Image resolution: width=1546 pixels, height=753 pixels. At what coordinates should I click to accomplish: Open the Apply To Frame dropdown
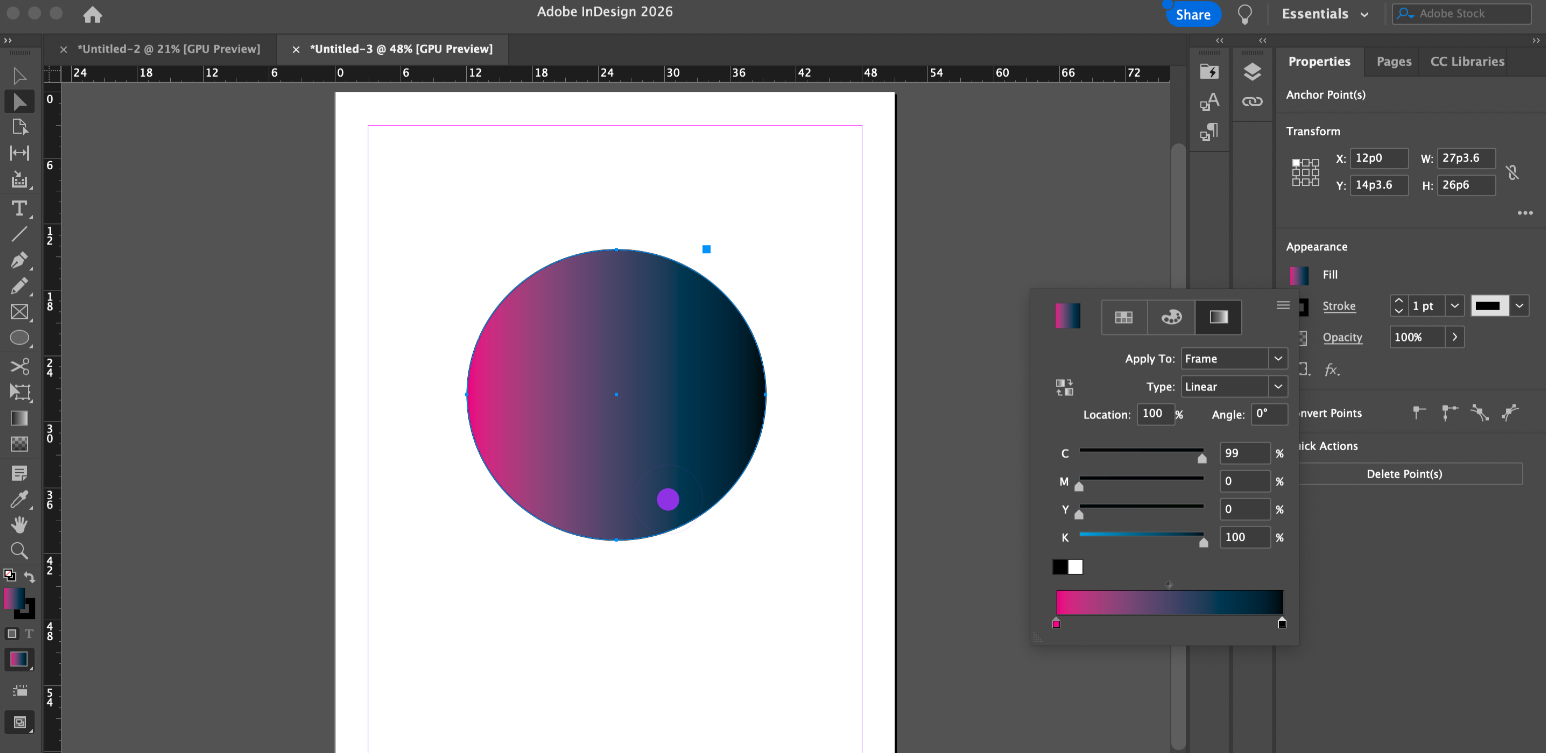coord(1233,359)
